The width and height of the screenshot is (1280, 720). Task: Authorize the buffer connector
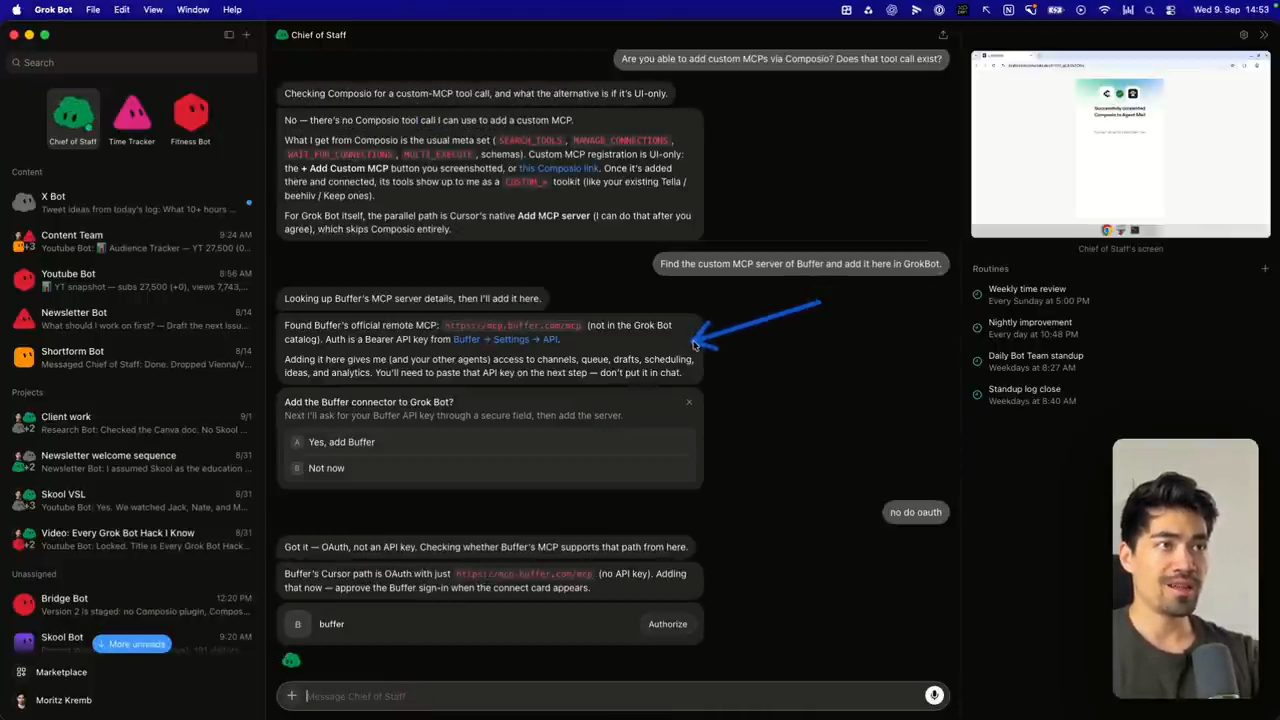(x=667, y=624)
